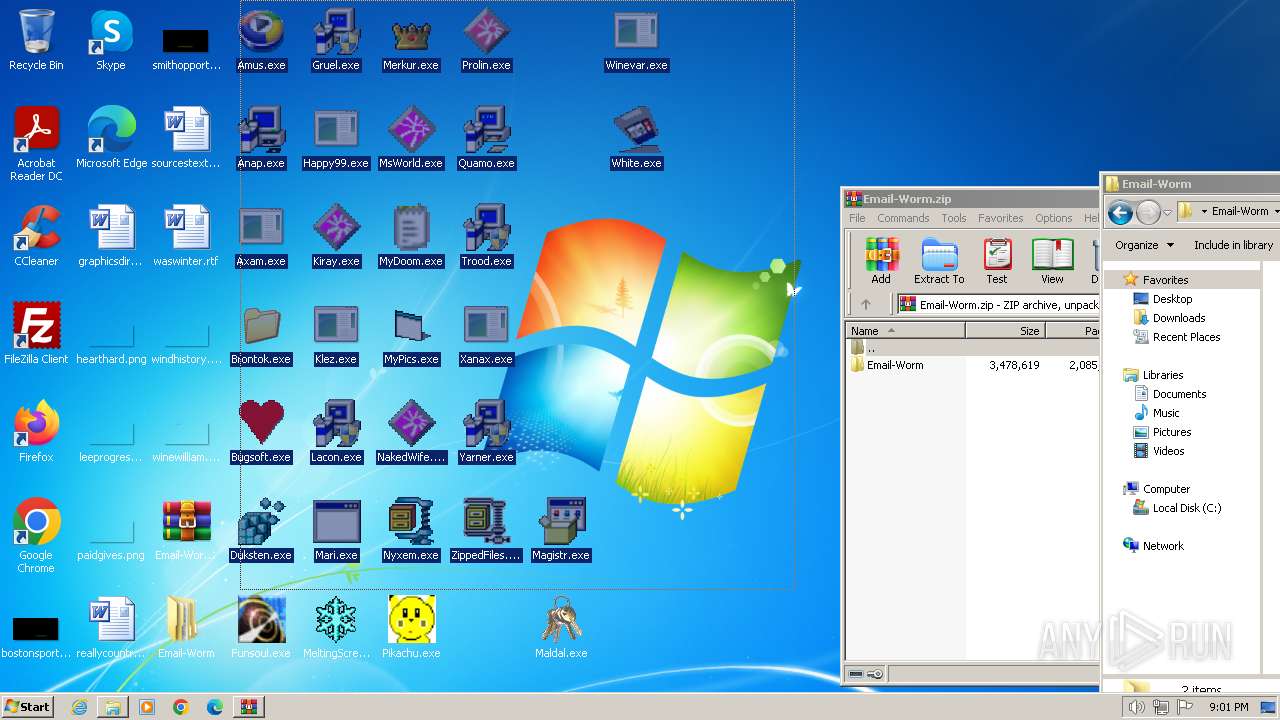Screen dimensions: 1280x720
Task: Click Explorer back navigation button
Action: tap(1120, 212)
